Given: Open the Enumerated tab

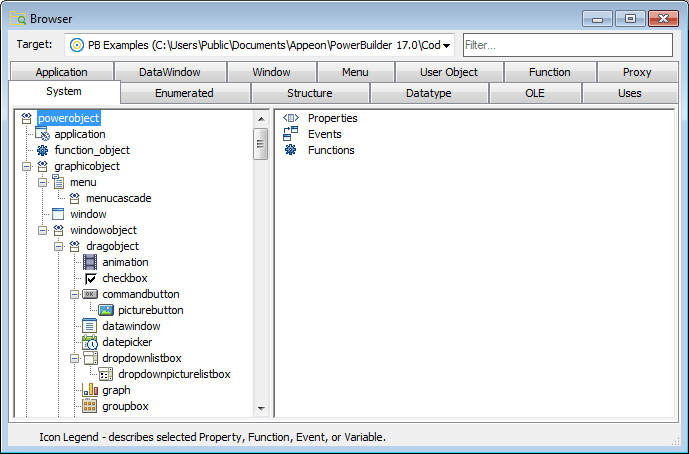Looking at the screenshot, I should coord(184,93).
